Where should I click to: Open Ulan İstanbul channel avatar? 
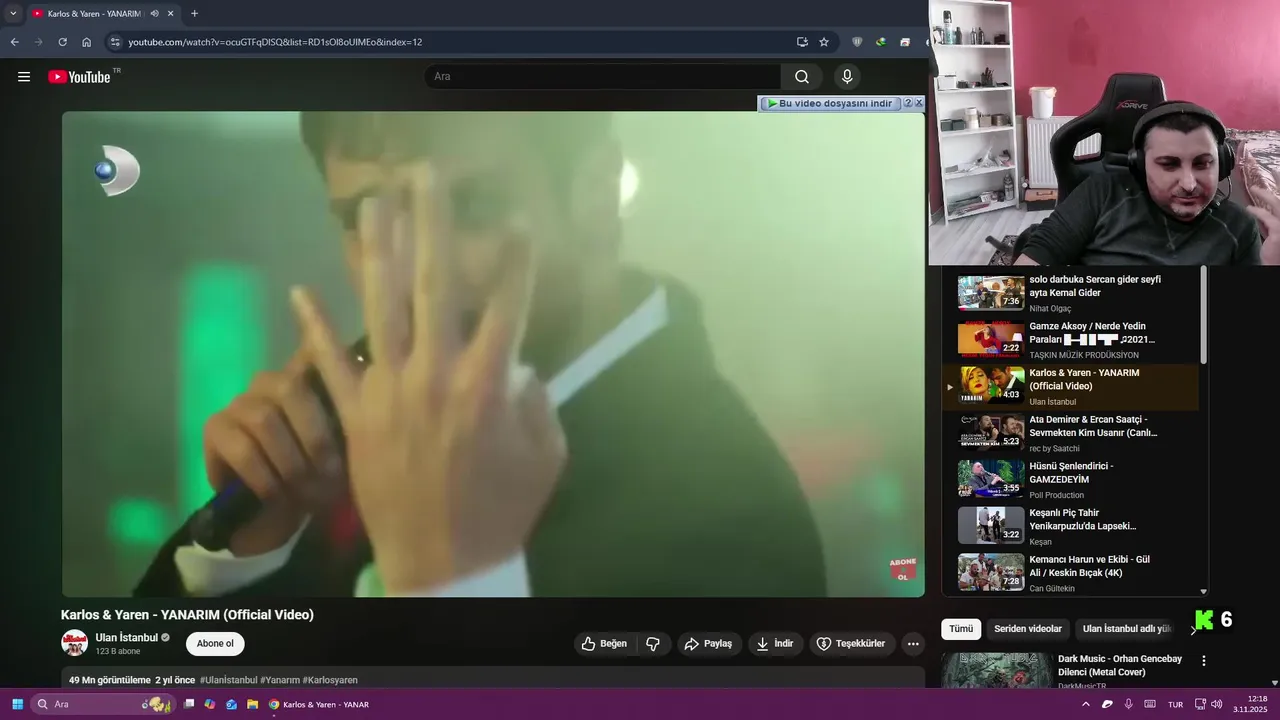tap(75, 643)
